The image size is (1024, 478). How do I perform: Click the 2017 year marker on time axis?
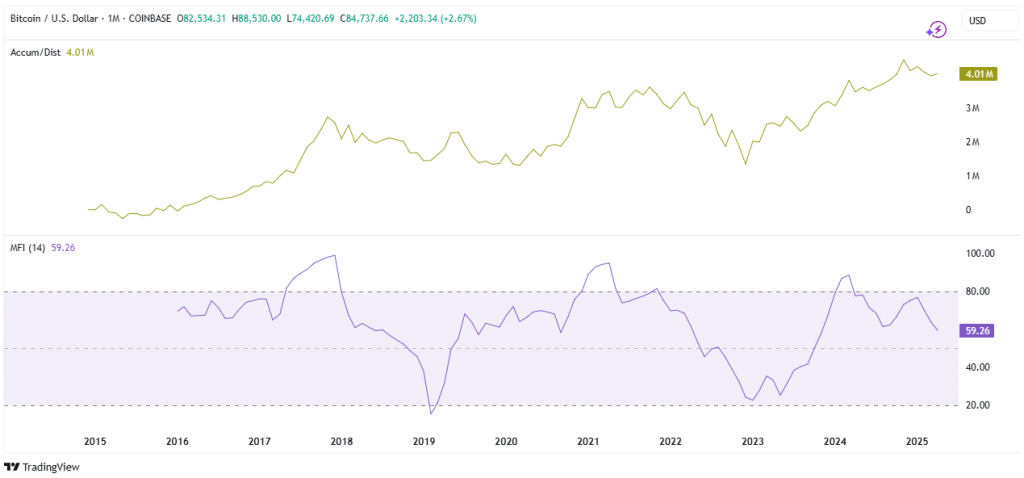(x=259, y=441)
